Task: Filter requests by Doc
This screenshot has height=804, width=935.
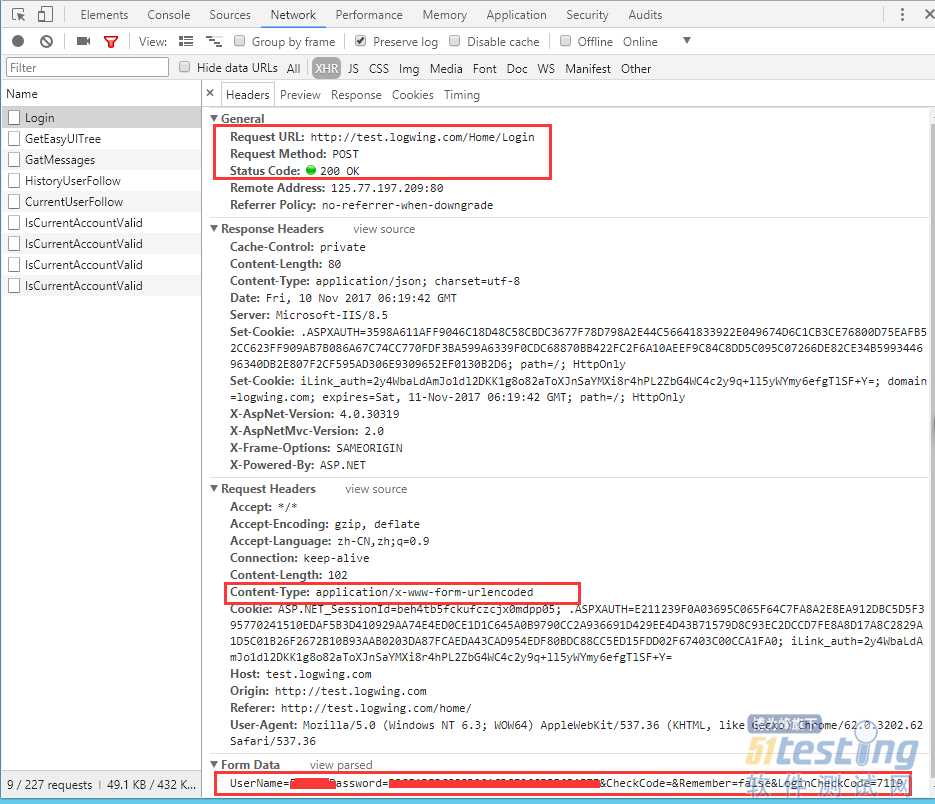Action: (517, 69)
